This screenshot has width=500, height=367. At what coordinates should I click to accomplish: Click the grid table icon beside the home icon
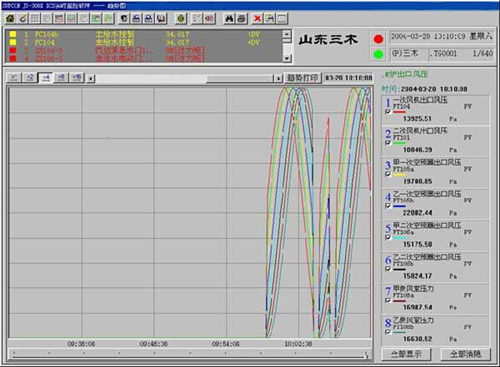point(35,18)
